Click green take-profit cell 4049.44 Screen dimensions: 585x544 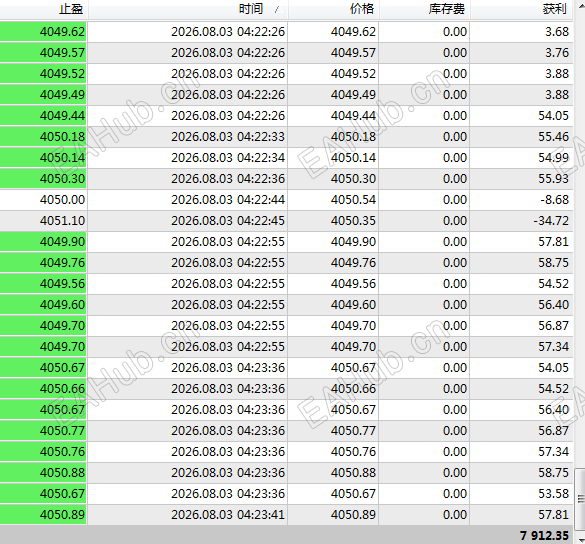43,116
